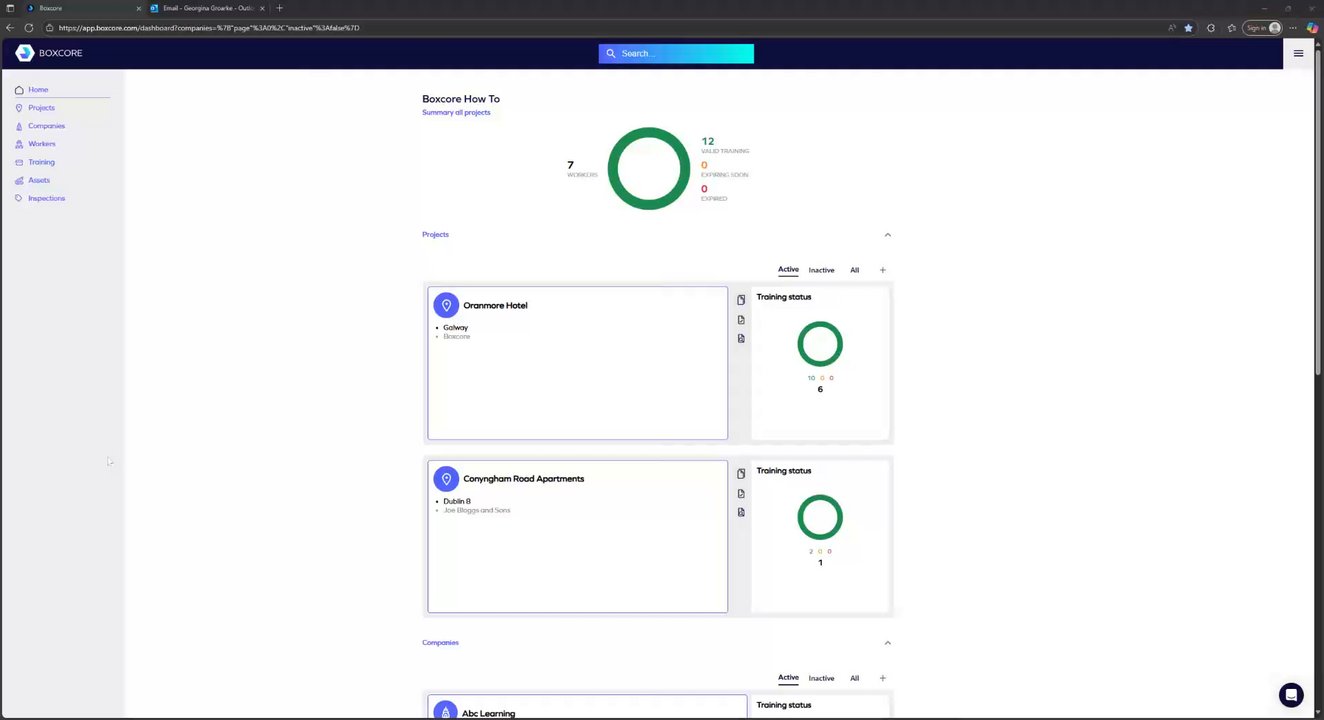Select the Companies All filter tab
This screenshot has width=1324, height=720.
pyautogui.click(x=854, y=678)
